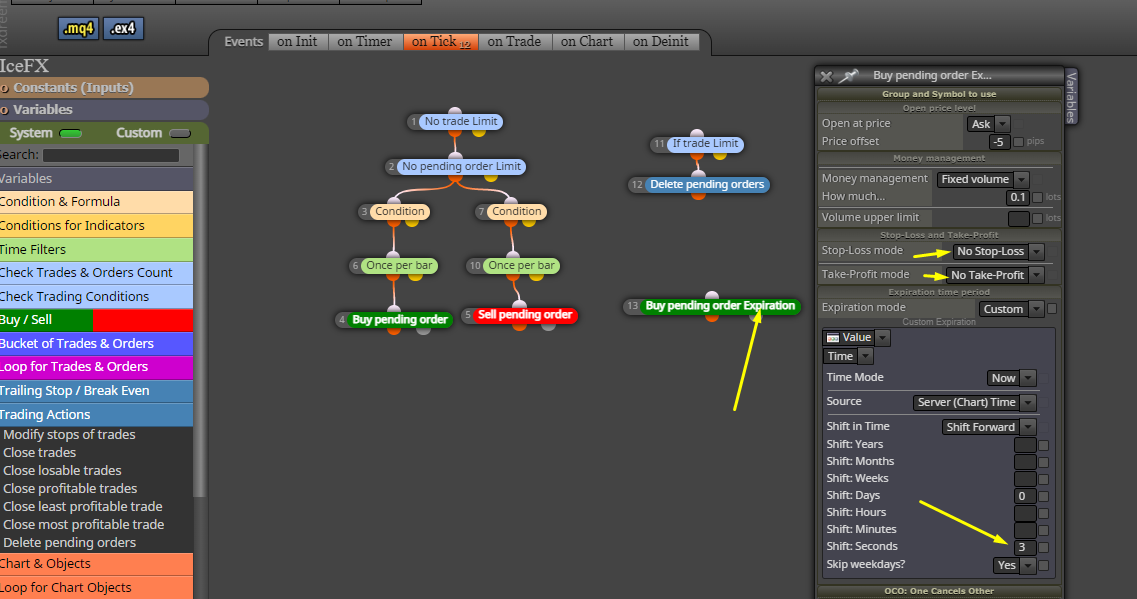
Task: Select the If trade Limit block
Action: (x=705, y=144)
